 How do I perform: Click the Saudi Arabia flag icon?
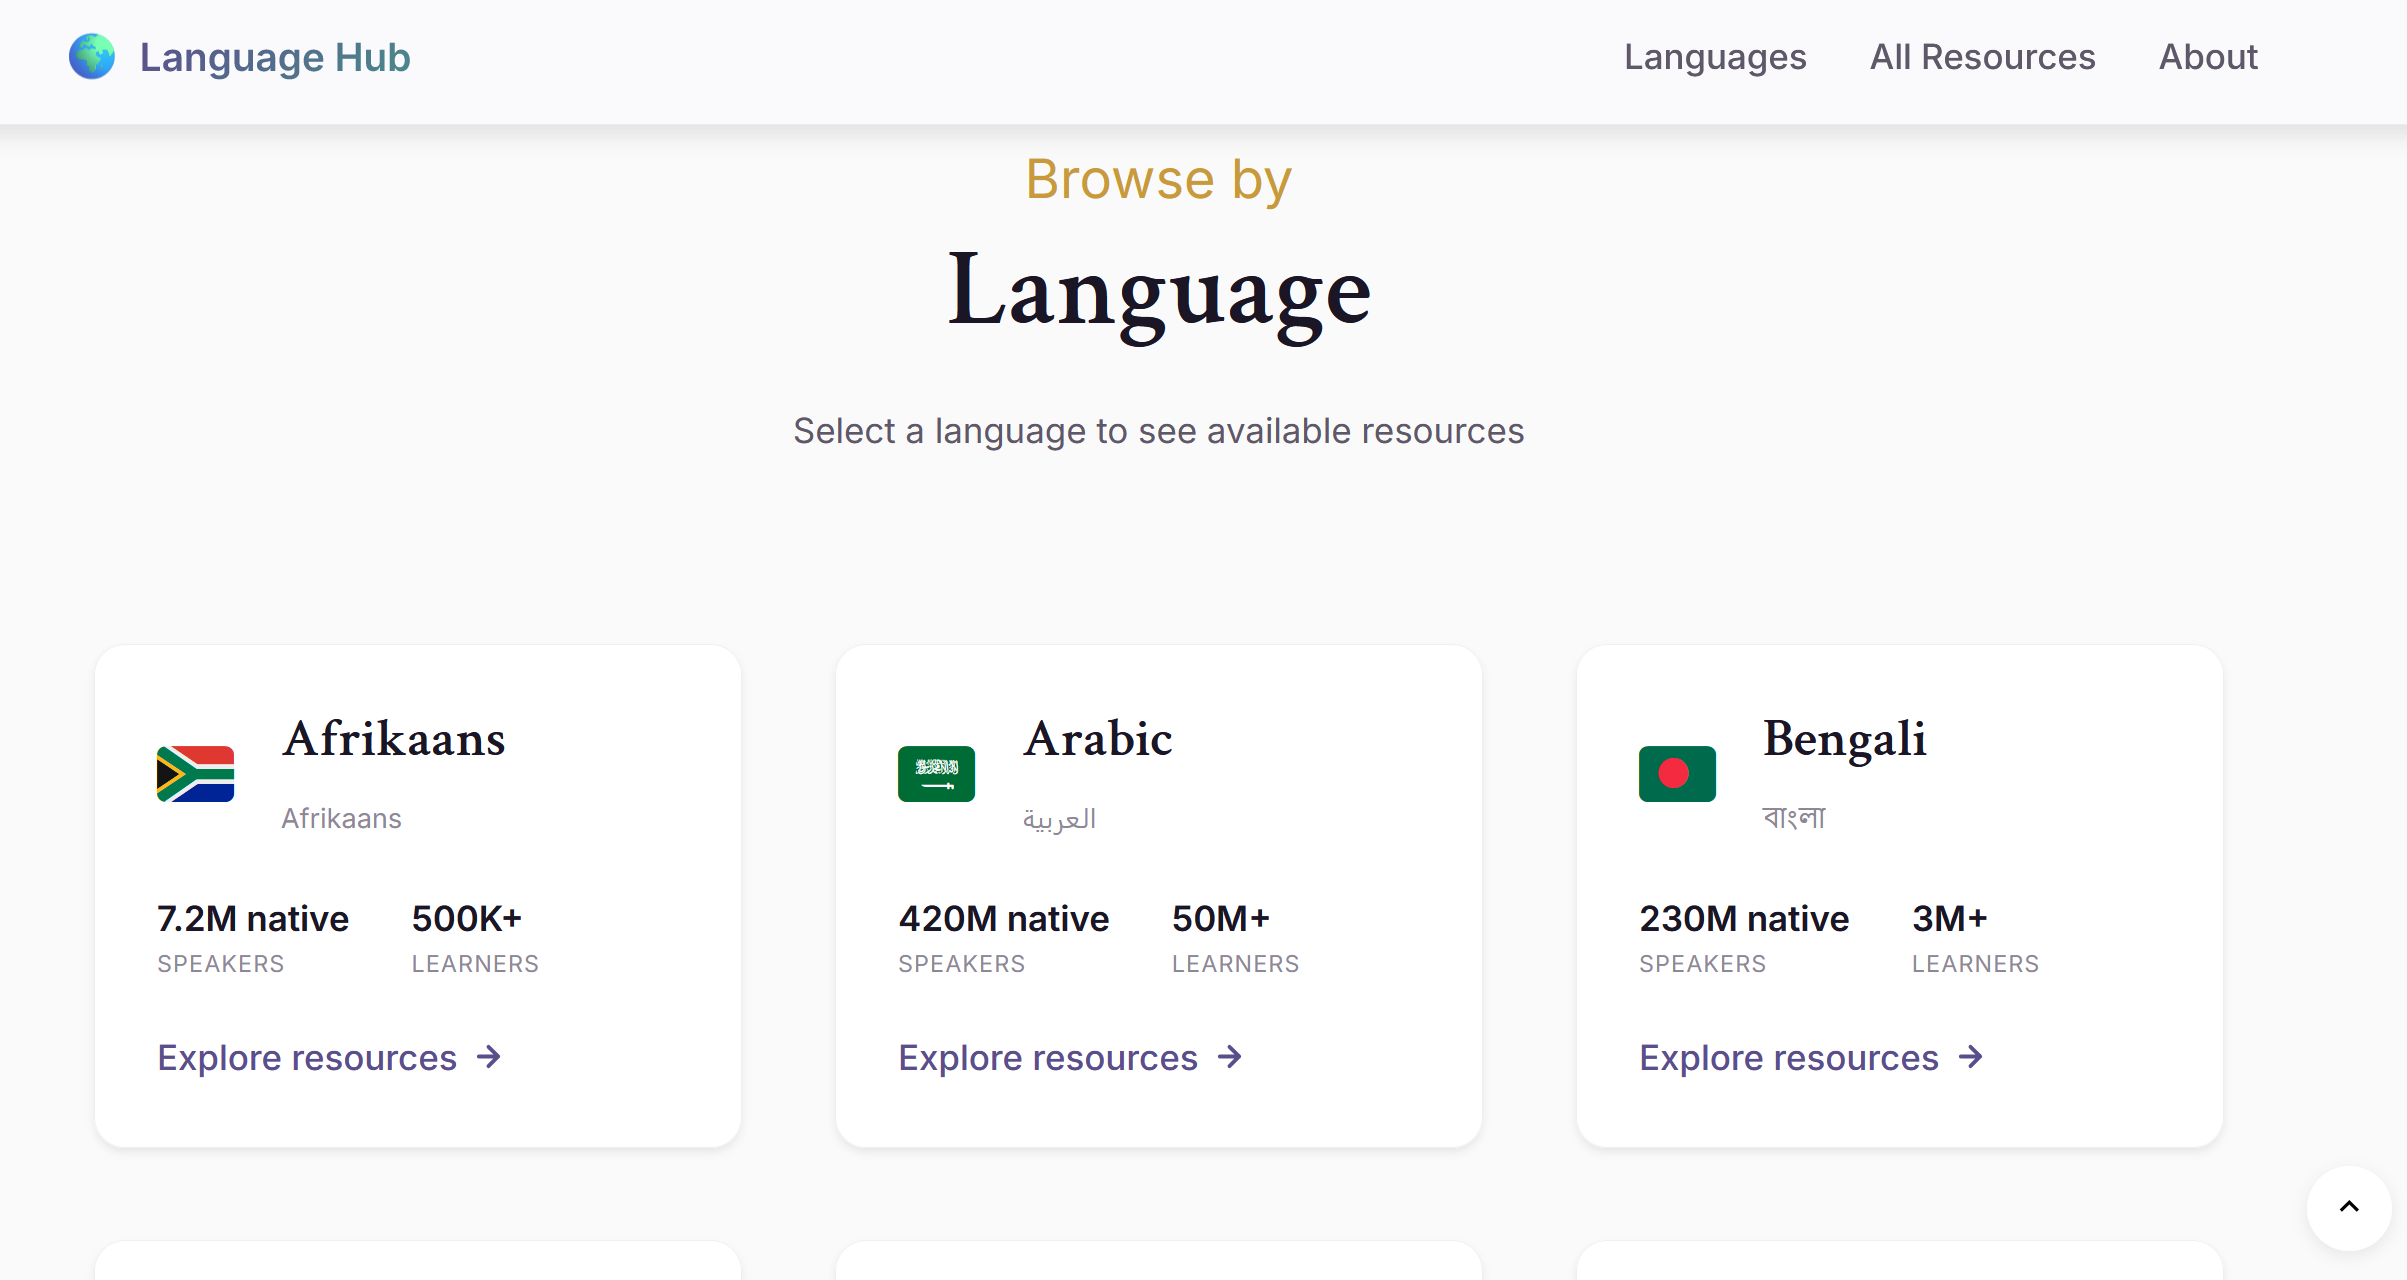click(936, 774)
